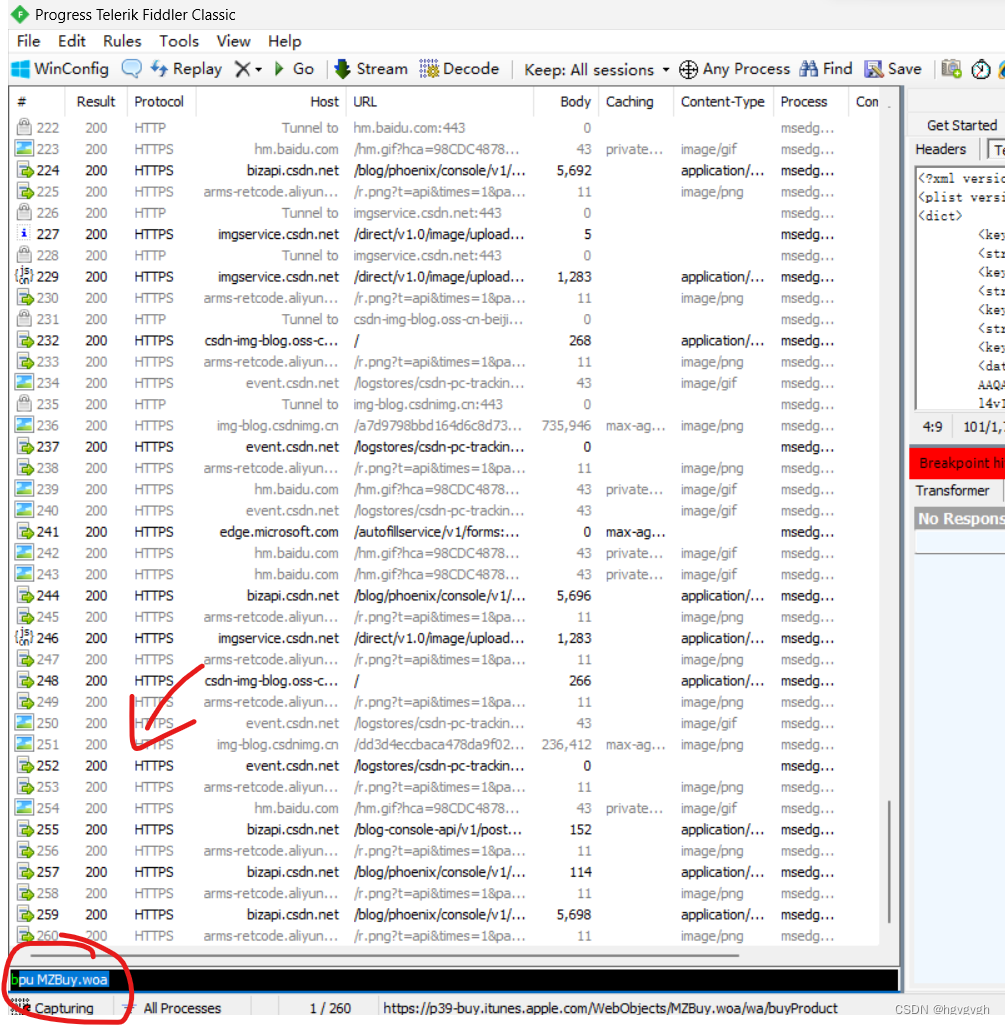The image size is (1005, 1026).
Task: Click the All Processes status bar filter
Action: point(182,1008)
